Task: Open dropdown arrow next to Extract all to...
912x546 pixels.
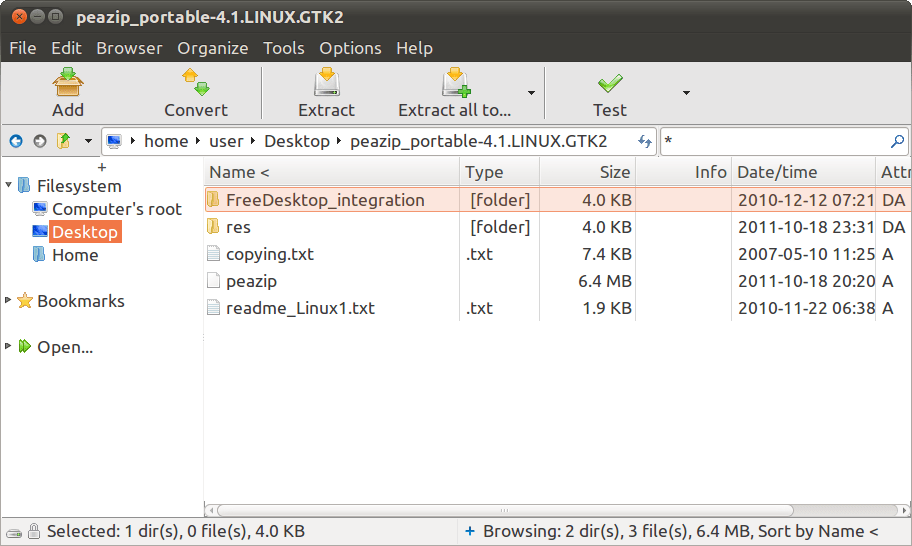Action: pyautogui.click(x=531, y=93)
